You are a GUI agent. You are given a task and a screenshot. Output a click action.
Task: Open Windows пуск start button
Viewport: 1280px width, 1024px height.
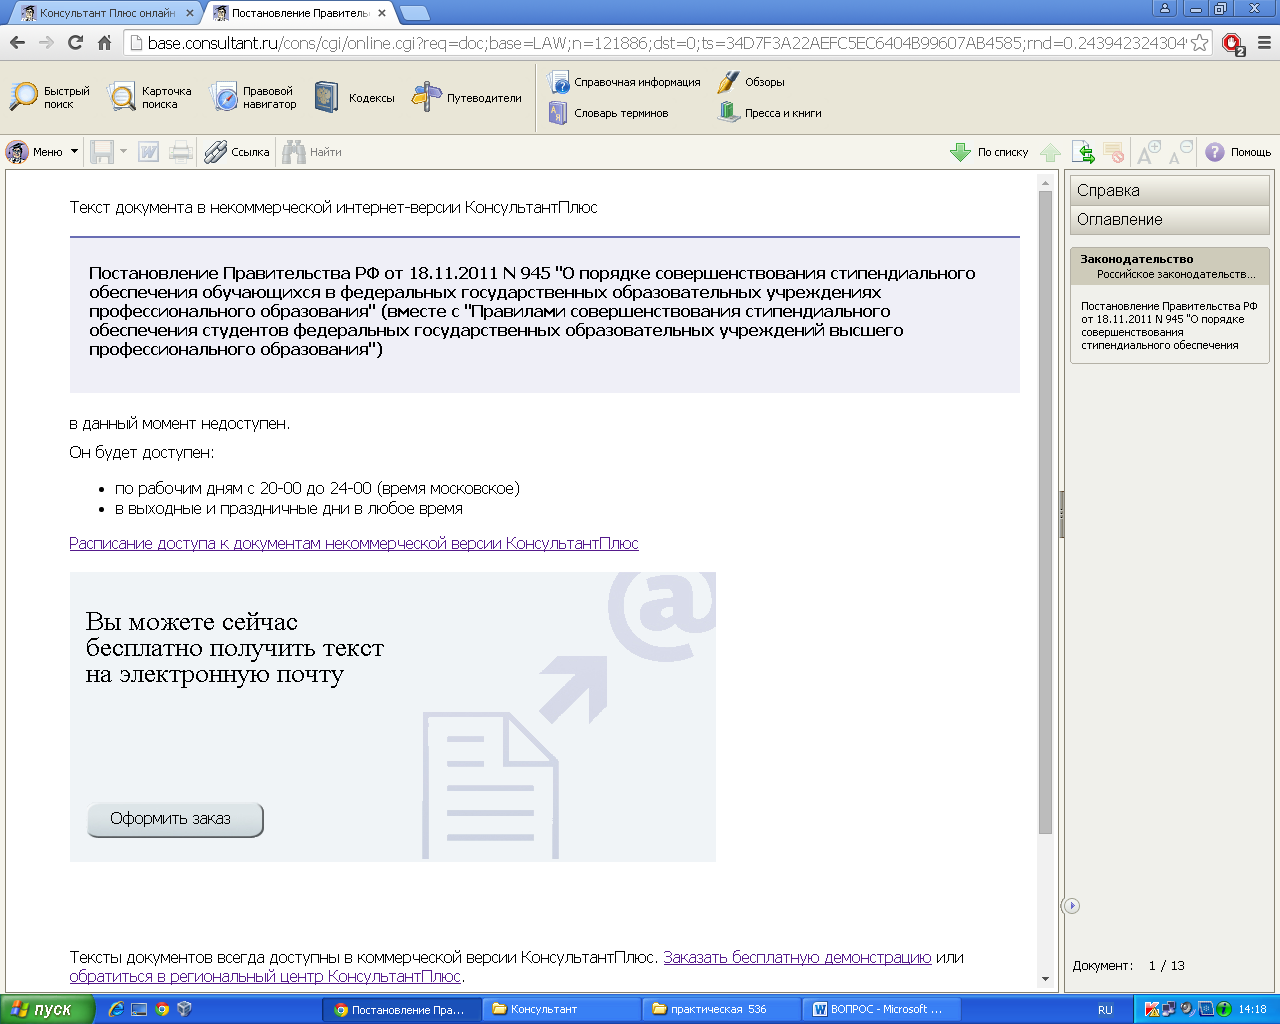pos(47,1009)
